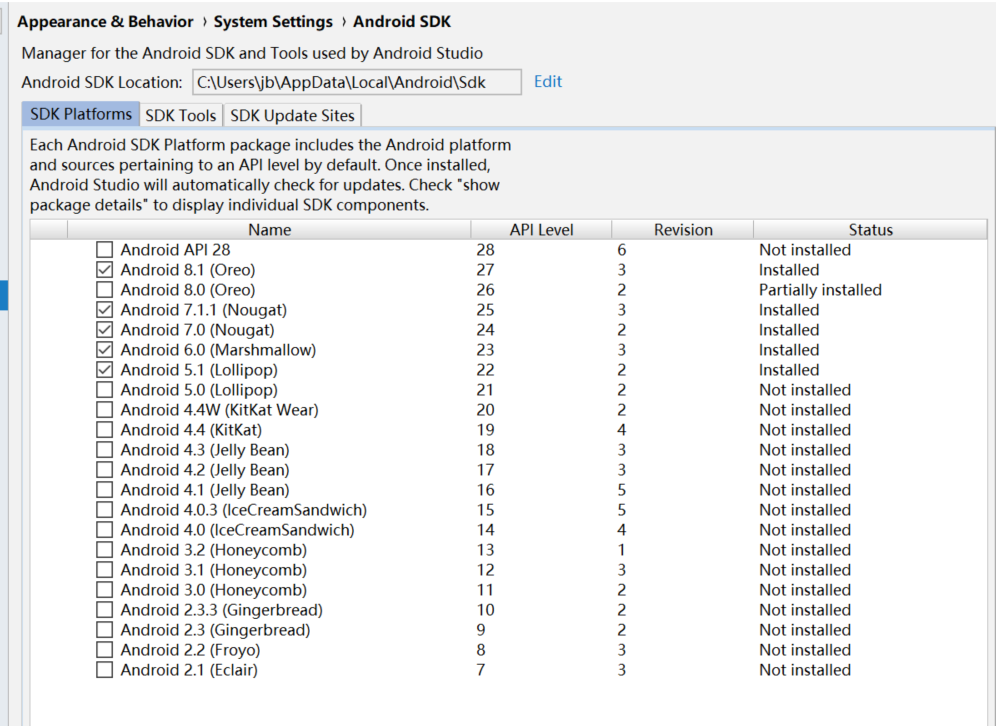
Task: Switch to the SDK Platforms tab
Action: point(81,114)
